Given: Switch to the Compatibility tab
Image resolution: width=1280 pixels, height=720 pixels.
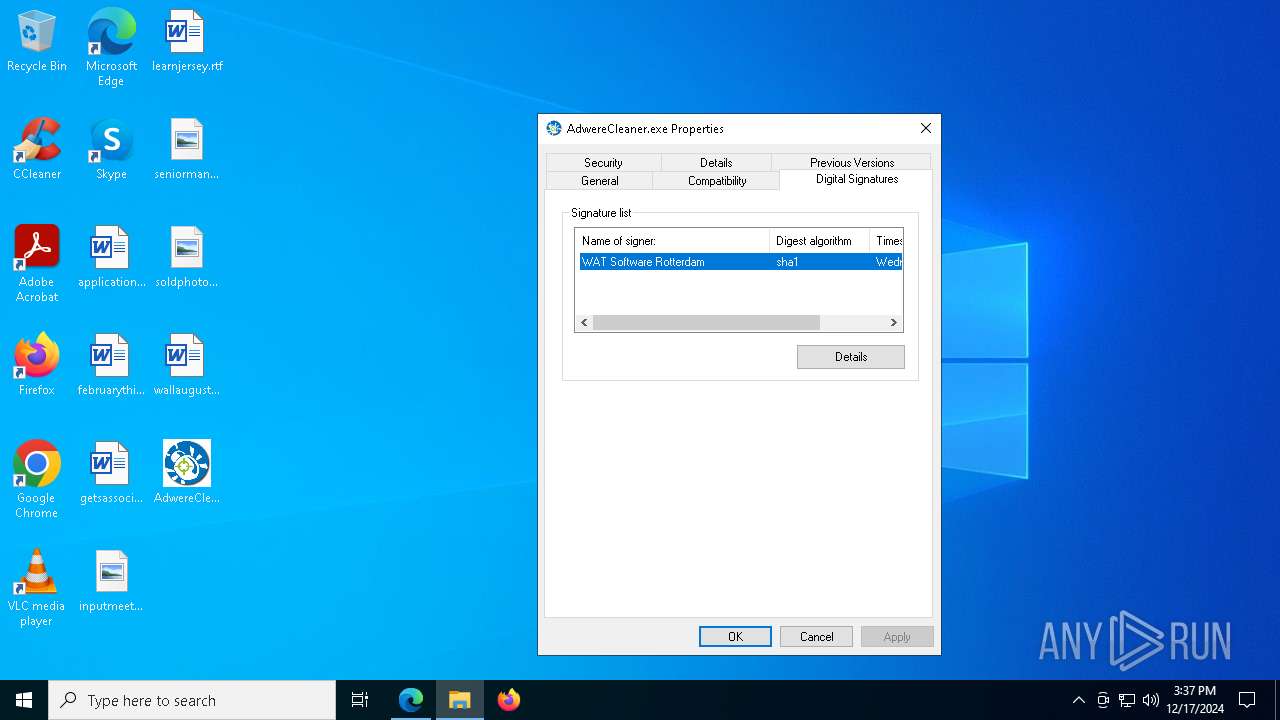Looking at the screenshot, I should pyautogui.click(x=717, y=181).
